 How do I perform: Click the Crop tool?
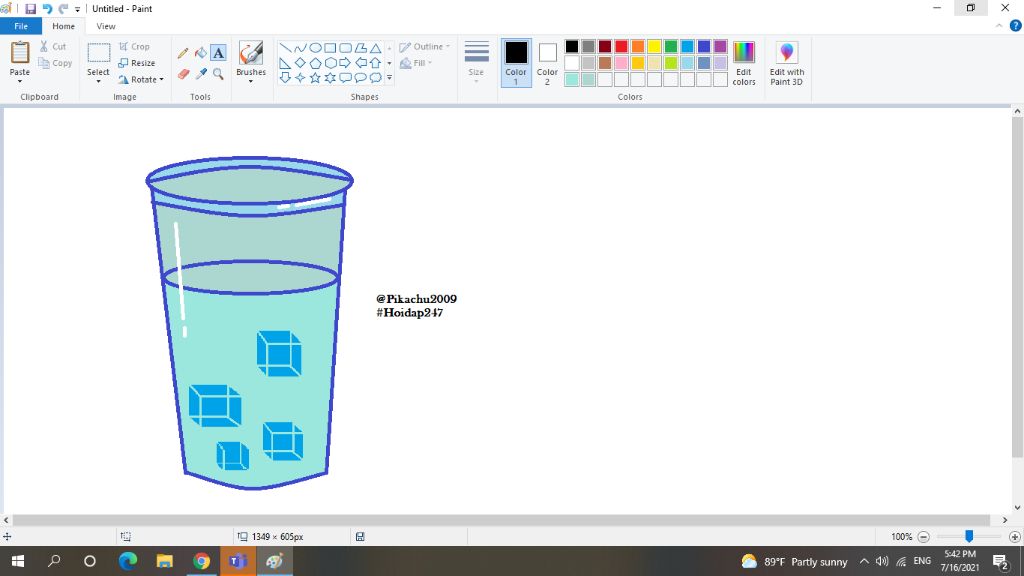pyautogui.click(x=135, y=46)
